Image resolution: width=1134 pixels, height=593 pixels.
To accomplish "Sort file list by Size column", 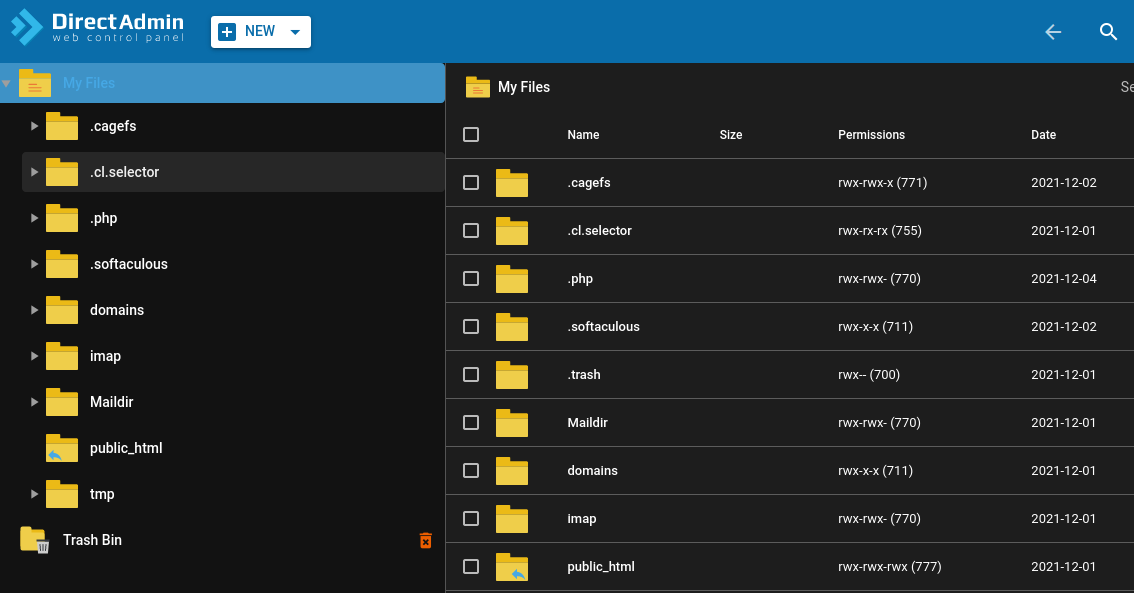I will (x=730, y=135).
